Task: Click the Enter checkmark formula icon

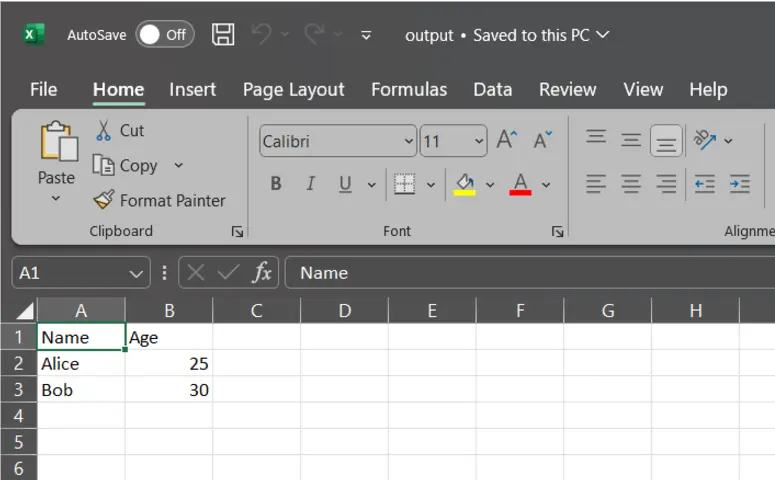Action: tap(228, 272)
